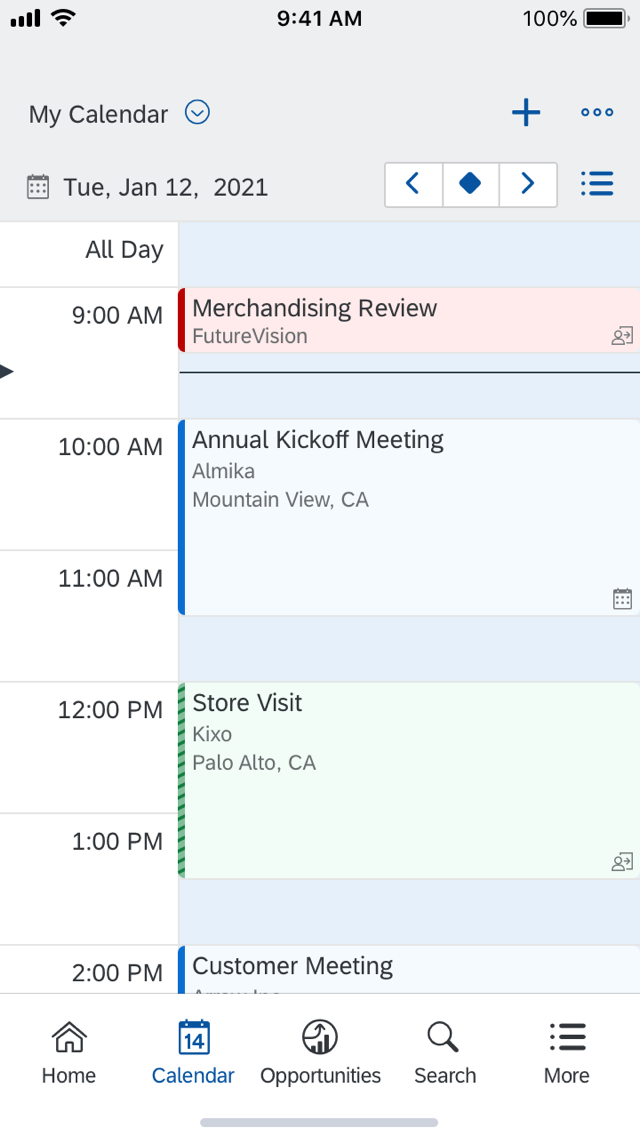Viewport: 640px width, 1136px height.
Task: Tap visit icon on Merchandising Review
Action: [622, 337]
